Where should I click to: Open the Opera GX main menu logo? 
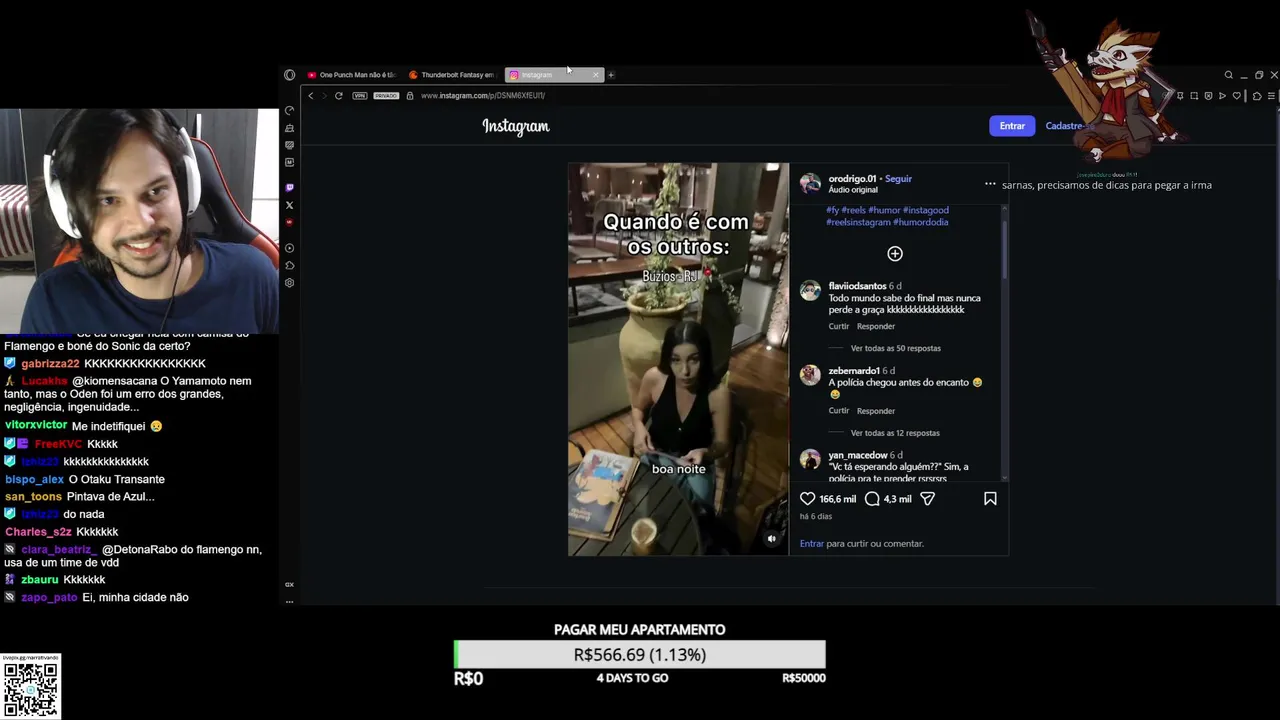289,75
